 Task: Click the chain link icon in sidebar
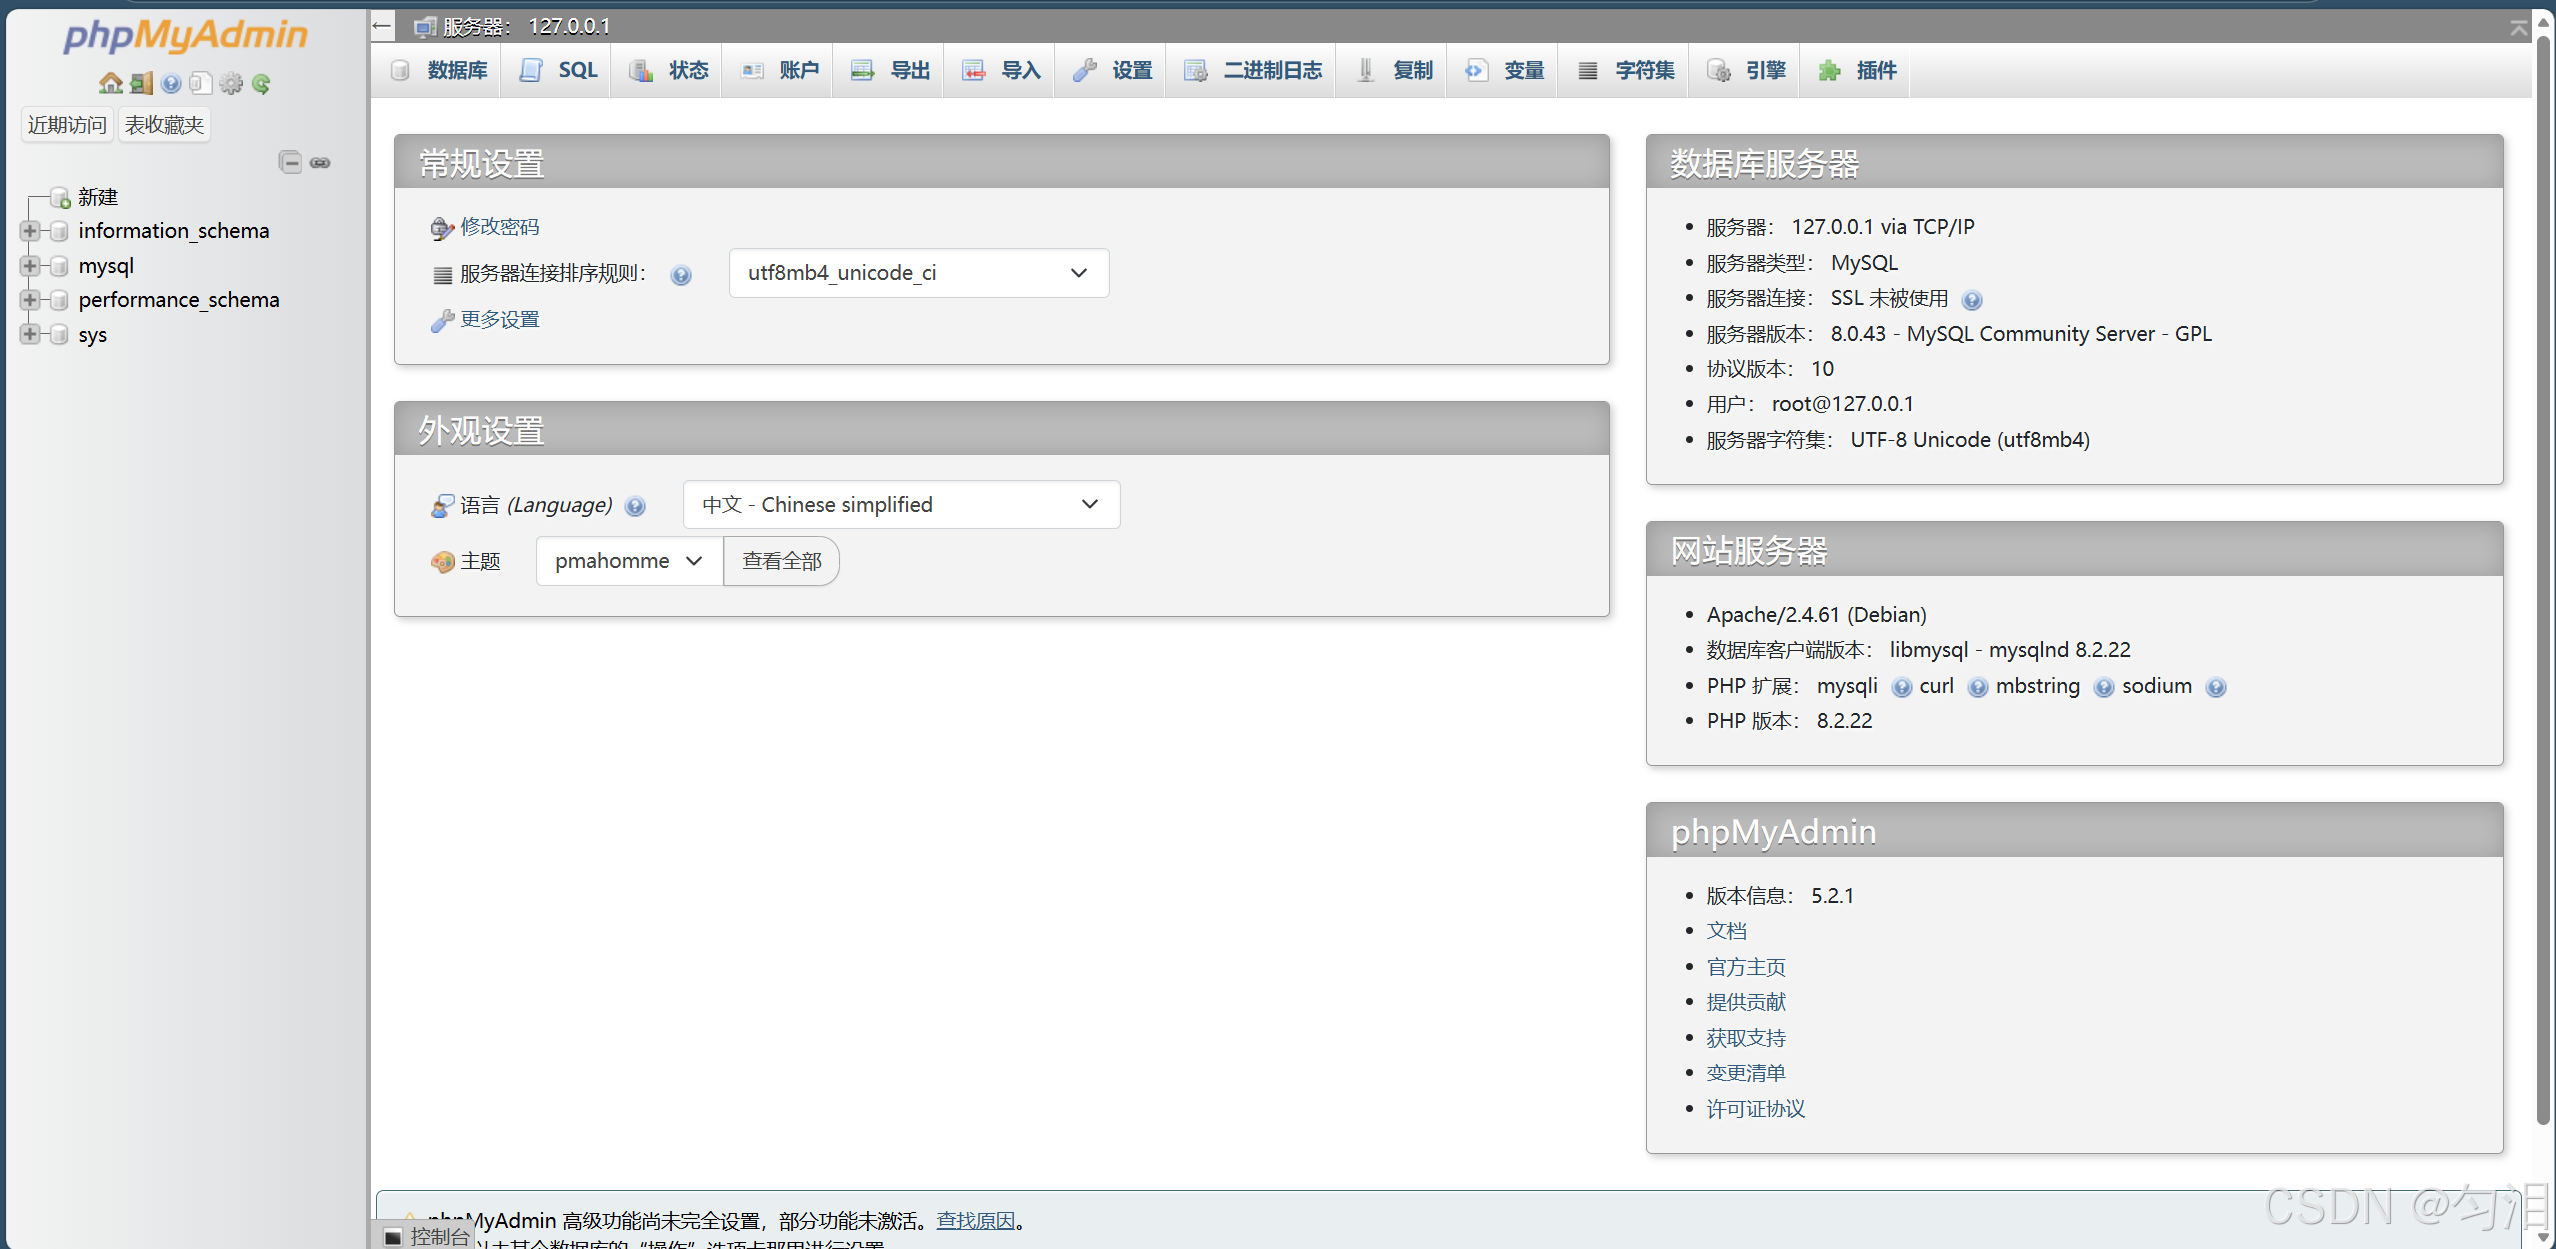point(320,162)
